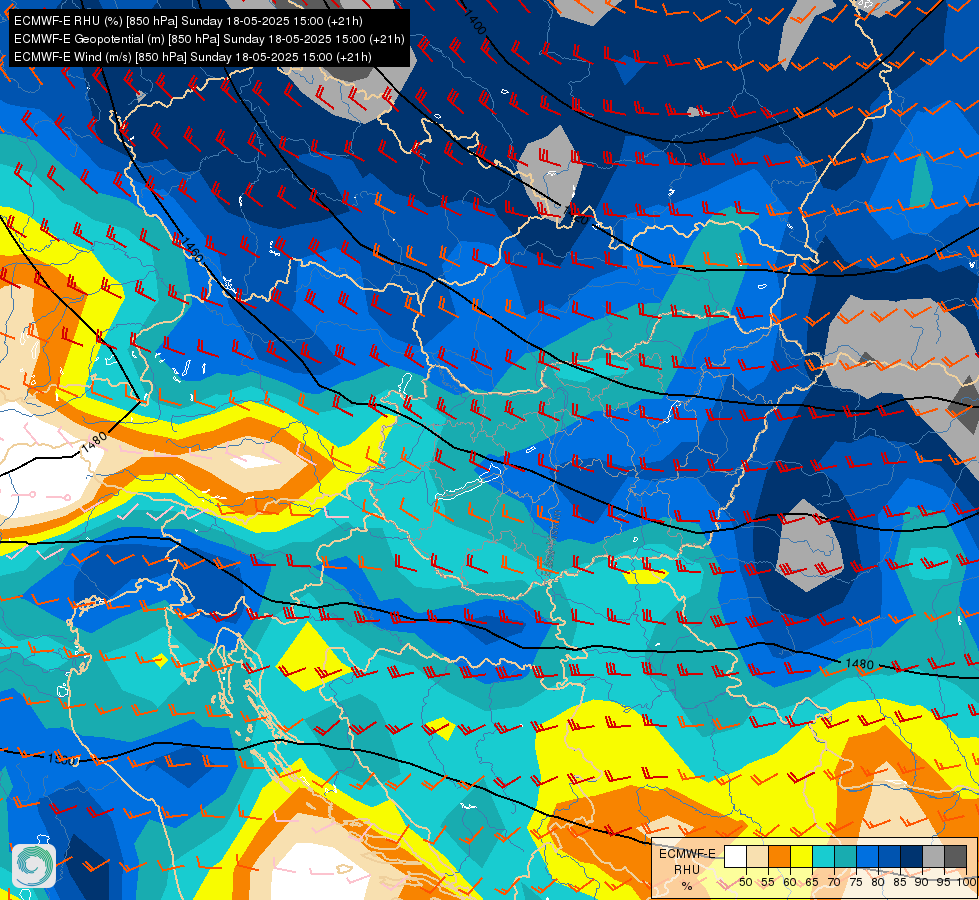Click the ECMWF-E RHU (%) header line
Image resolution: width=979 pixels, height=900 pixels.
click(188, 21)
